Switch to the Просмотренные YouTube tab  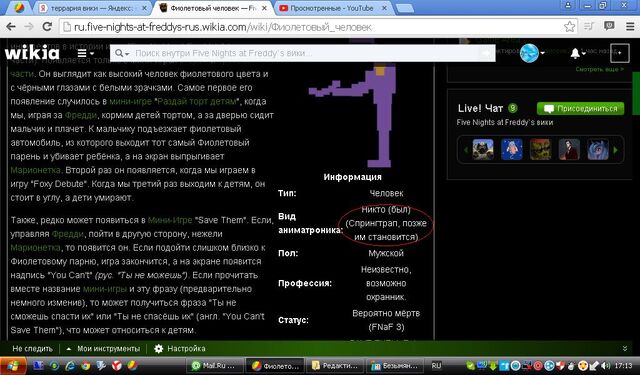click(x=332, y=8)
